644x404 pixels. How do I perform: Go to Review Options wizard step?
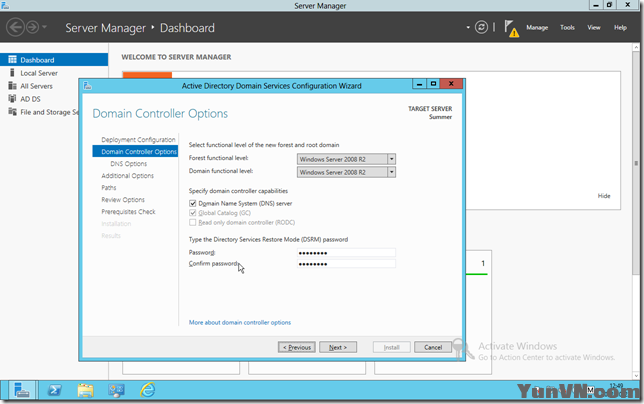123,200
